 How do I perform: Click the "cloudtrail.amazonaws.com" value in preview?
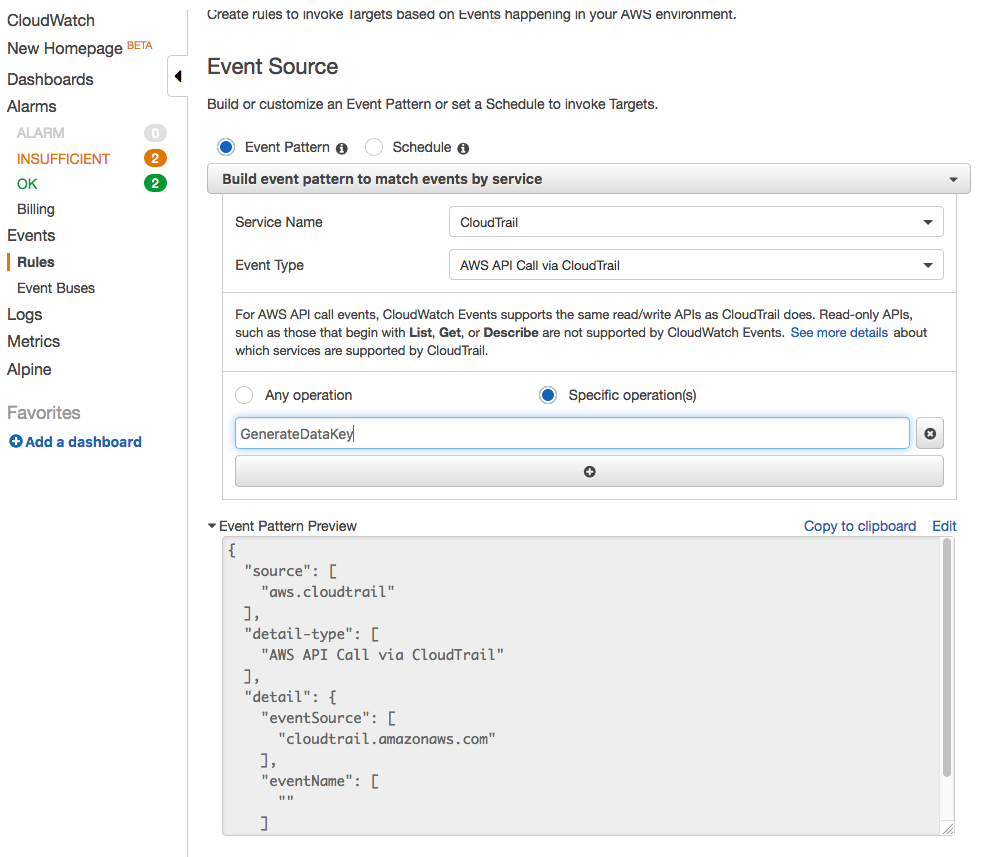pyautogui.click(x=387, y=739)
